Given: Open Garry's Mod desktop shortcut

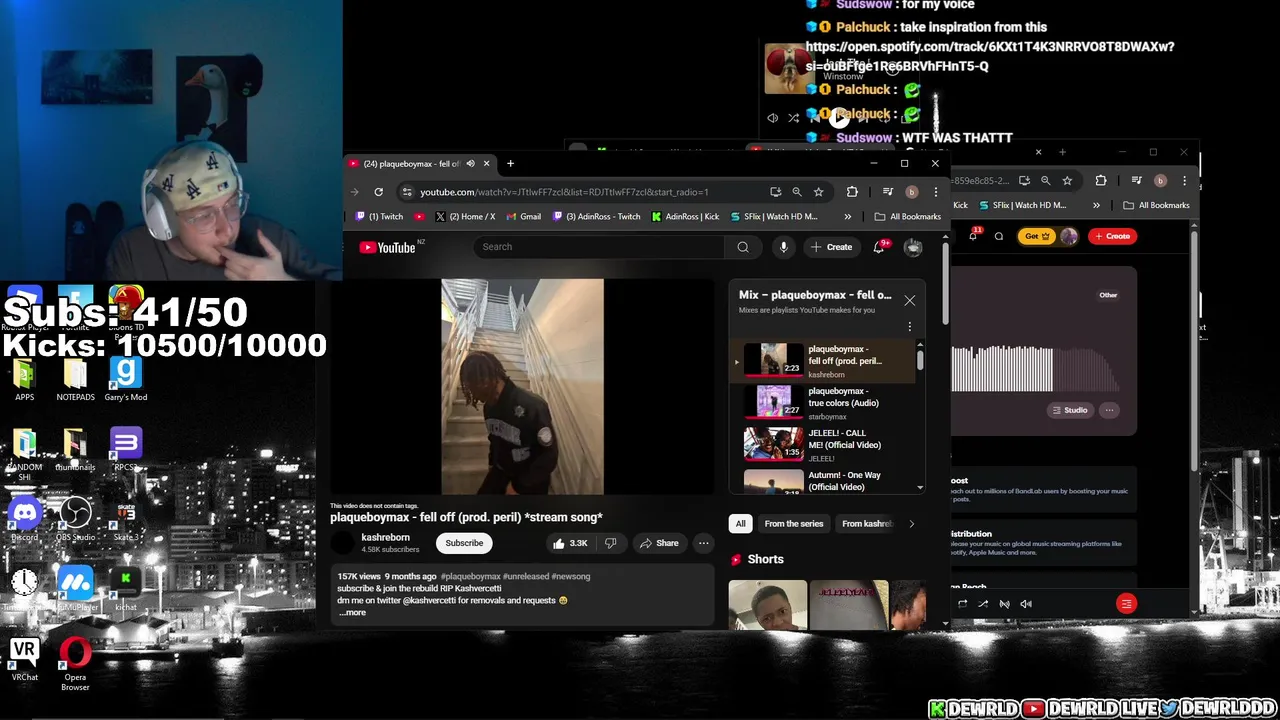Looking at the screenshot, I should click(x=126, y=379).
